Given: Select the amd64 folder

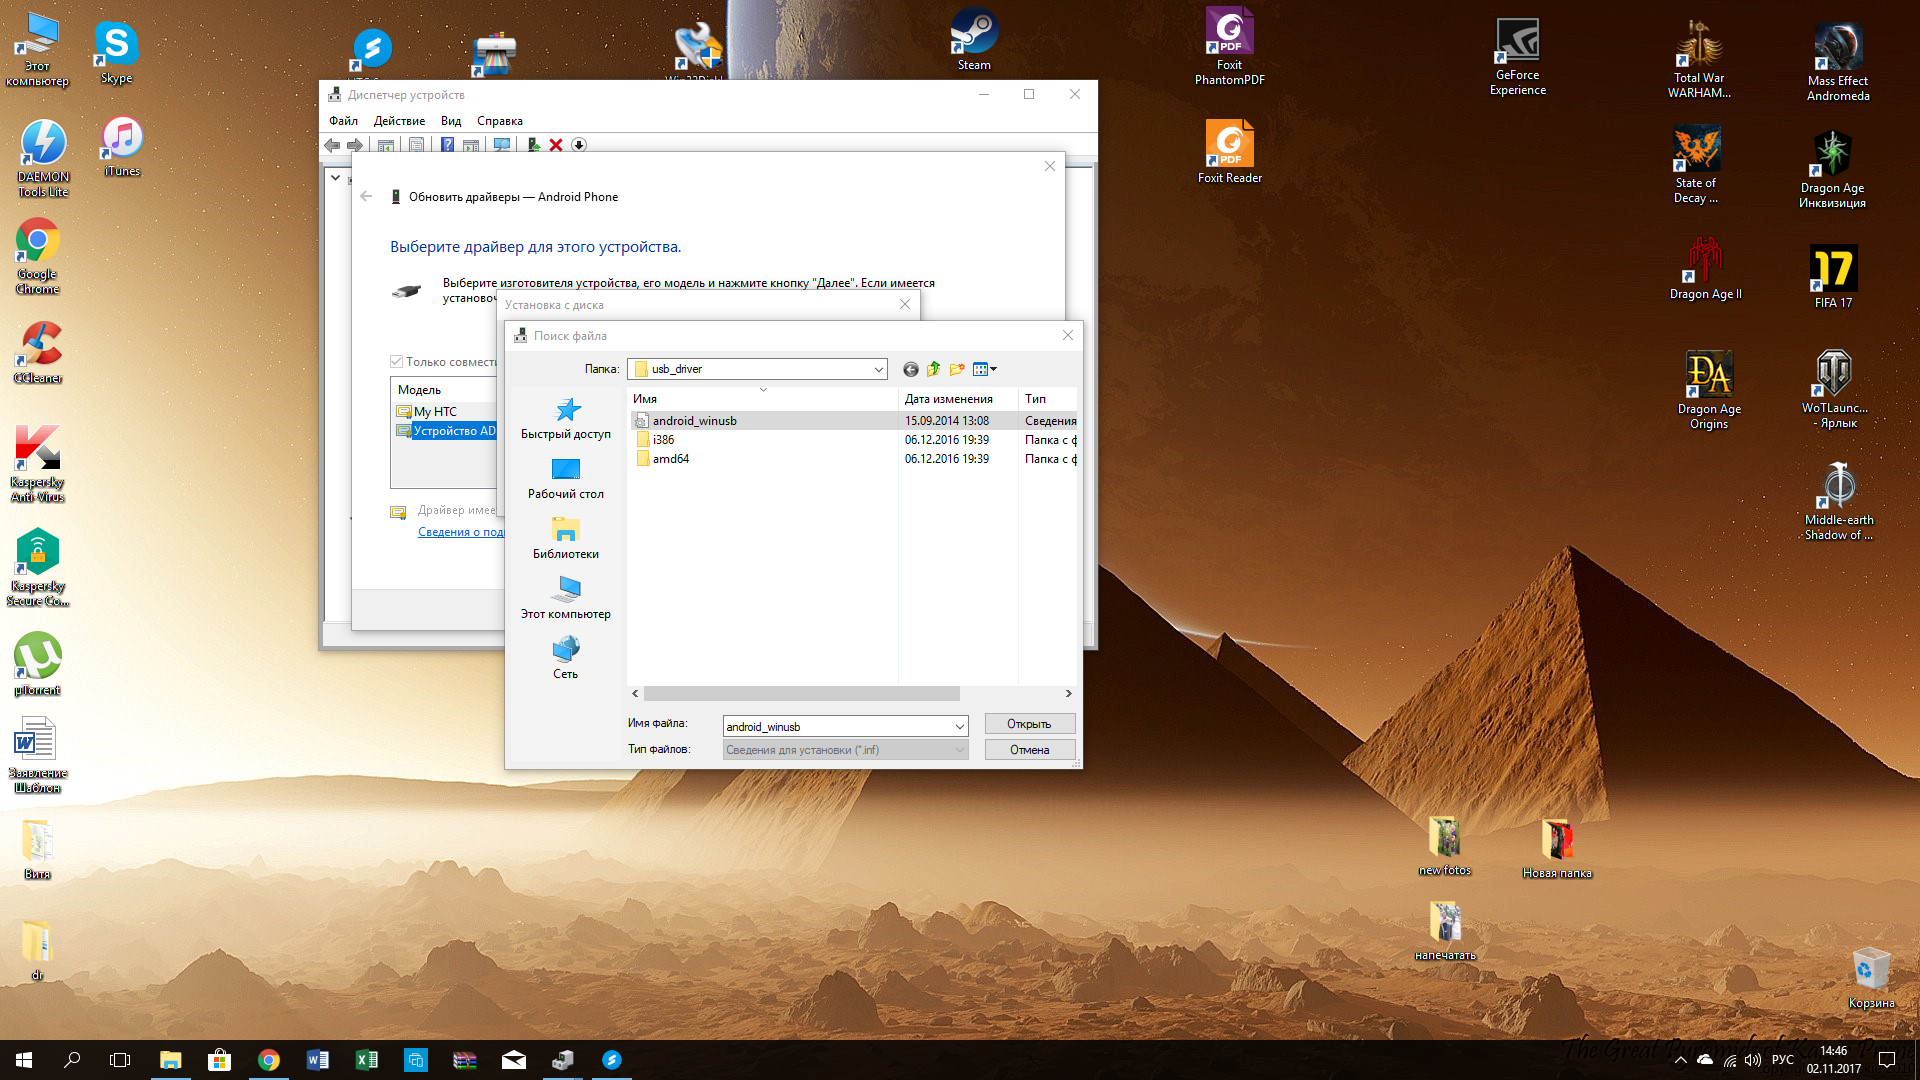Looking at the screenshot, I should click(670, 459).
